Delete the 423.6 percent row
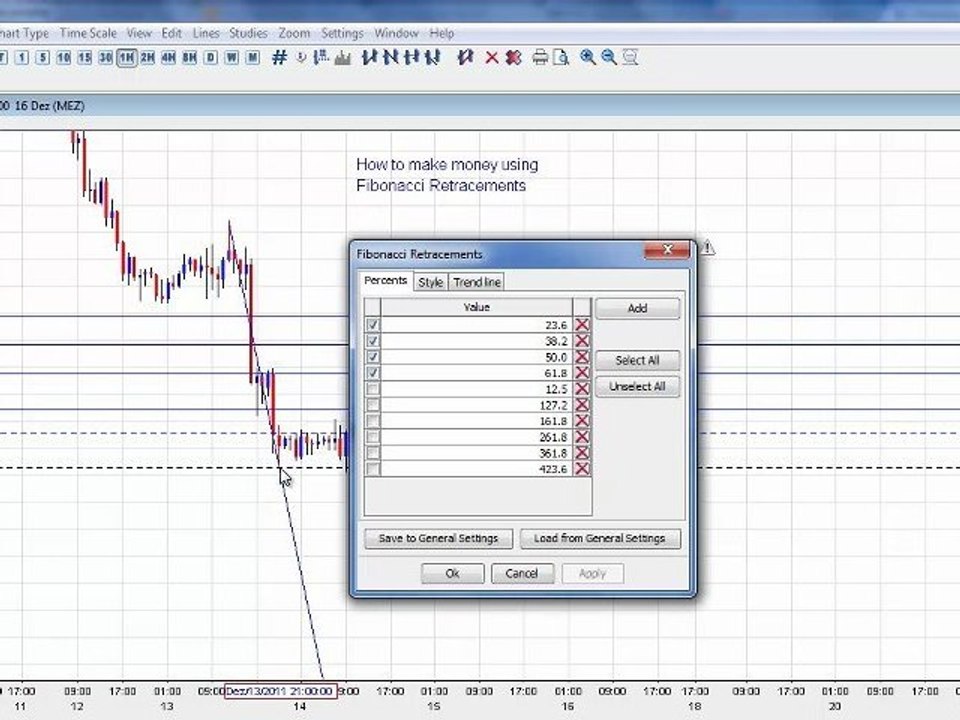 [x=582, y=469]
